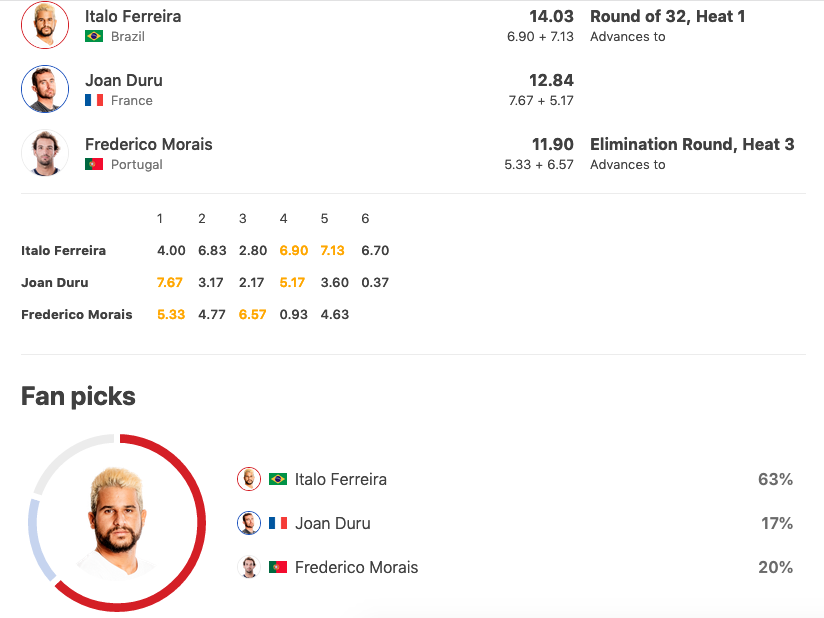Image resolution: width=824 pixels, height=618 pixels.
Task: Click Italo Ferreira's highlighted 7.13 wave score
Action: point(332,251)
